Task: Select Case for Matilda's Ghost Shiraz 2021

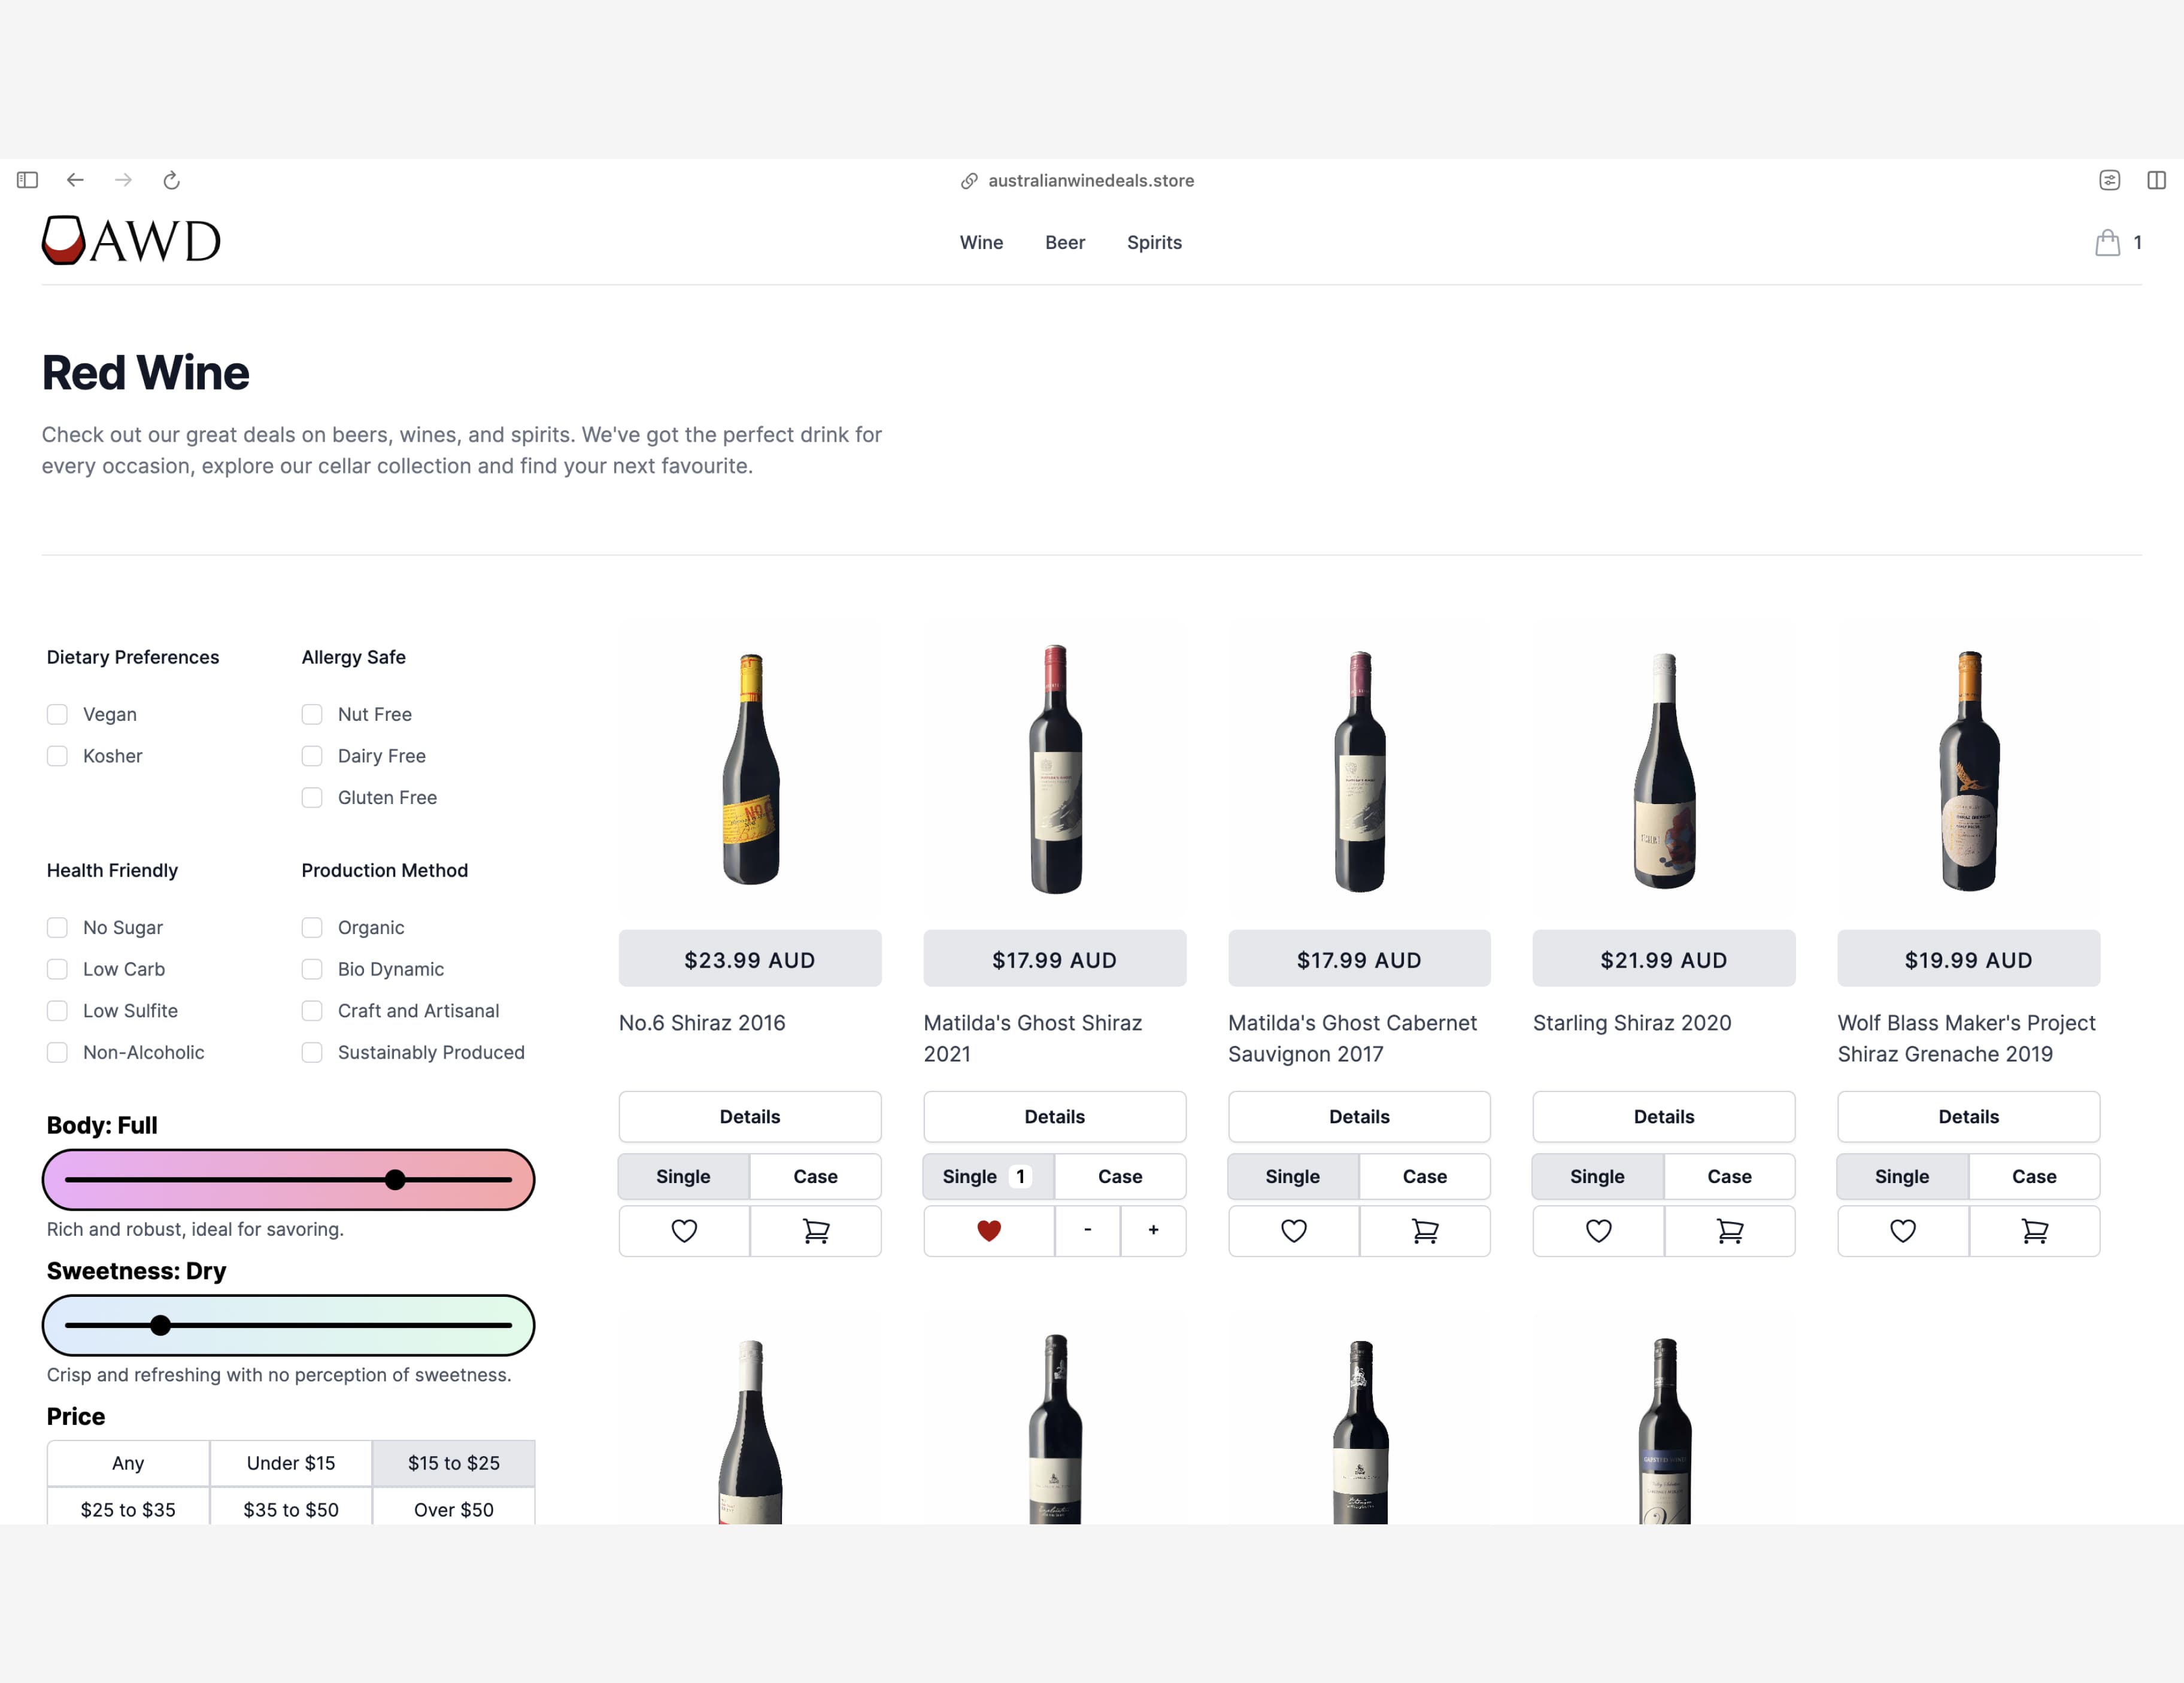Action: (x=1120, y=1176)
